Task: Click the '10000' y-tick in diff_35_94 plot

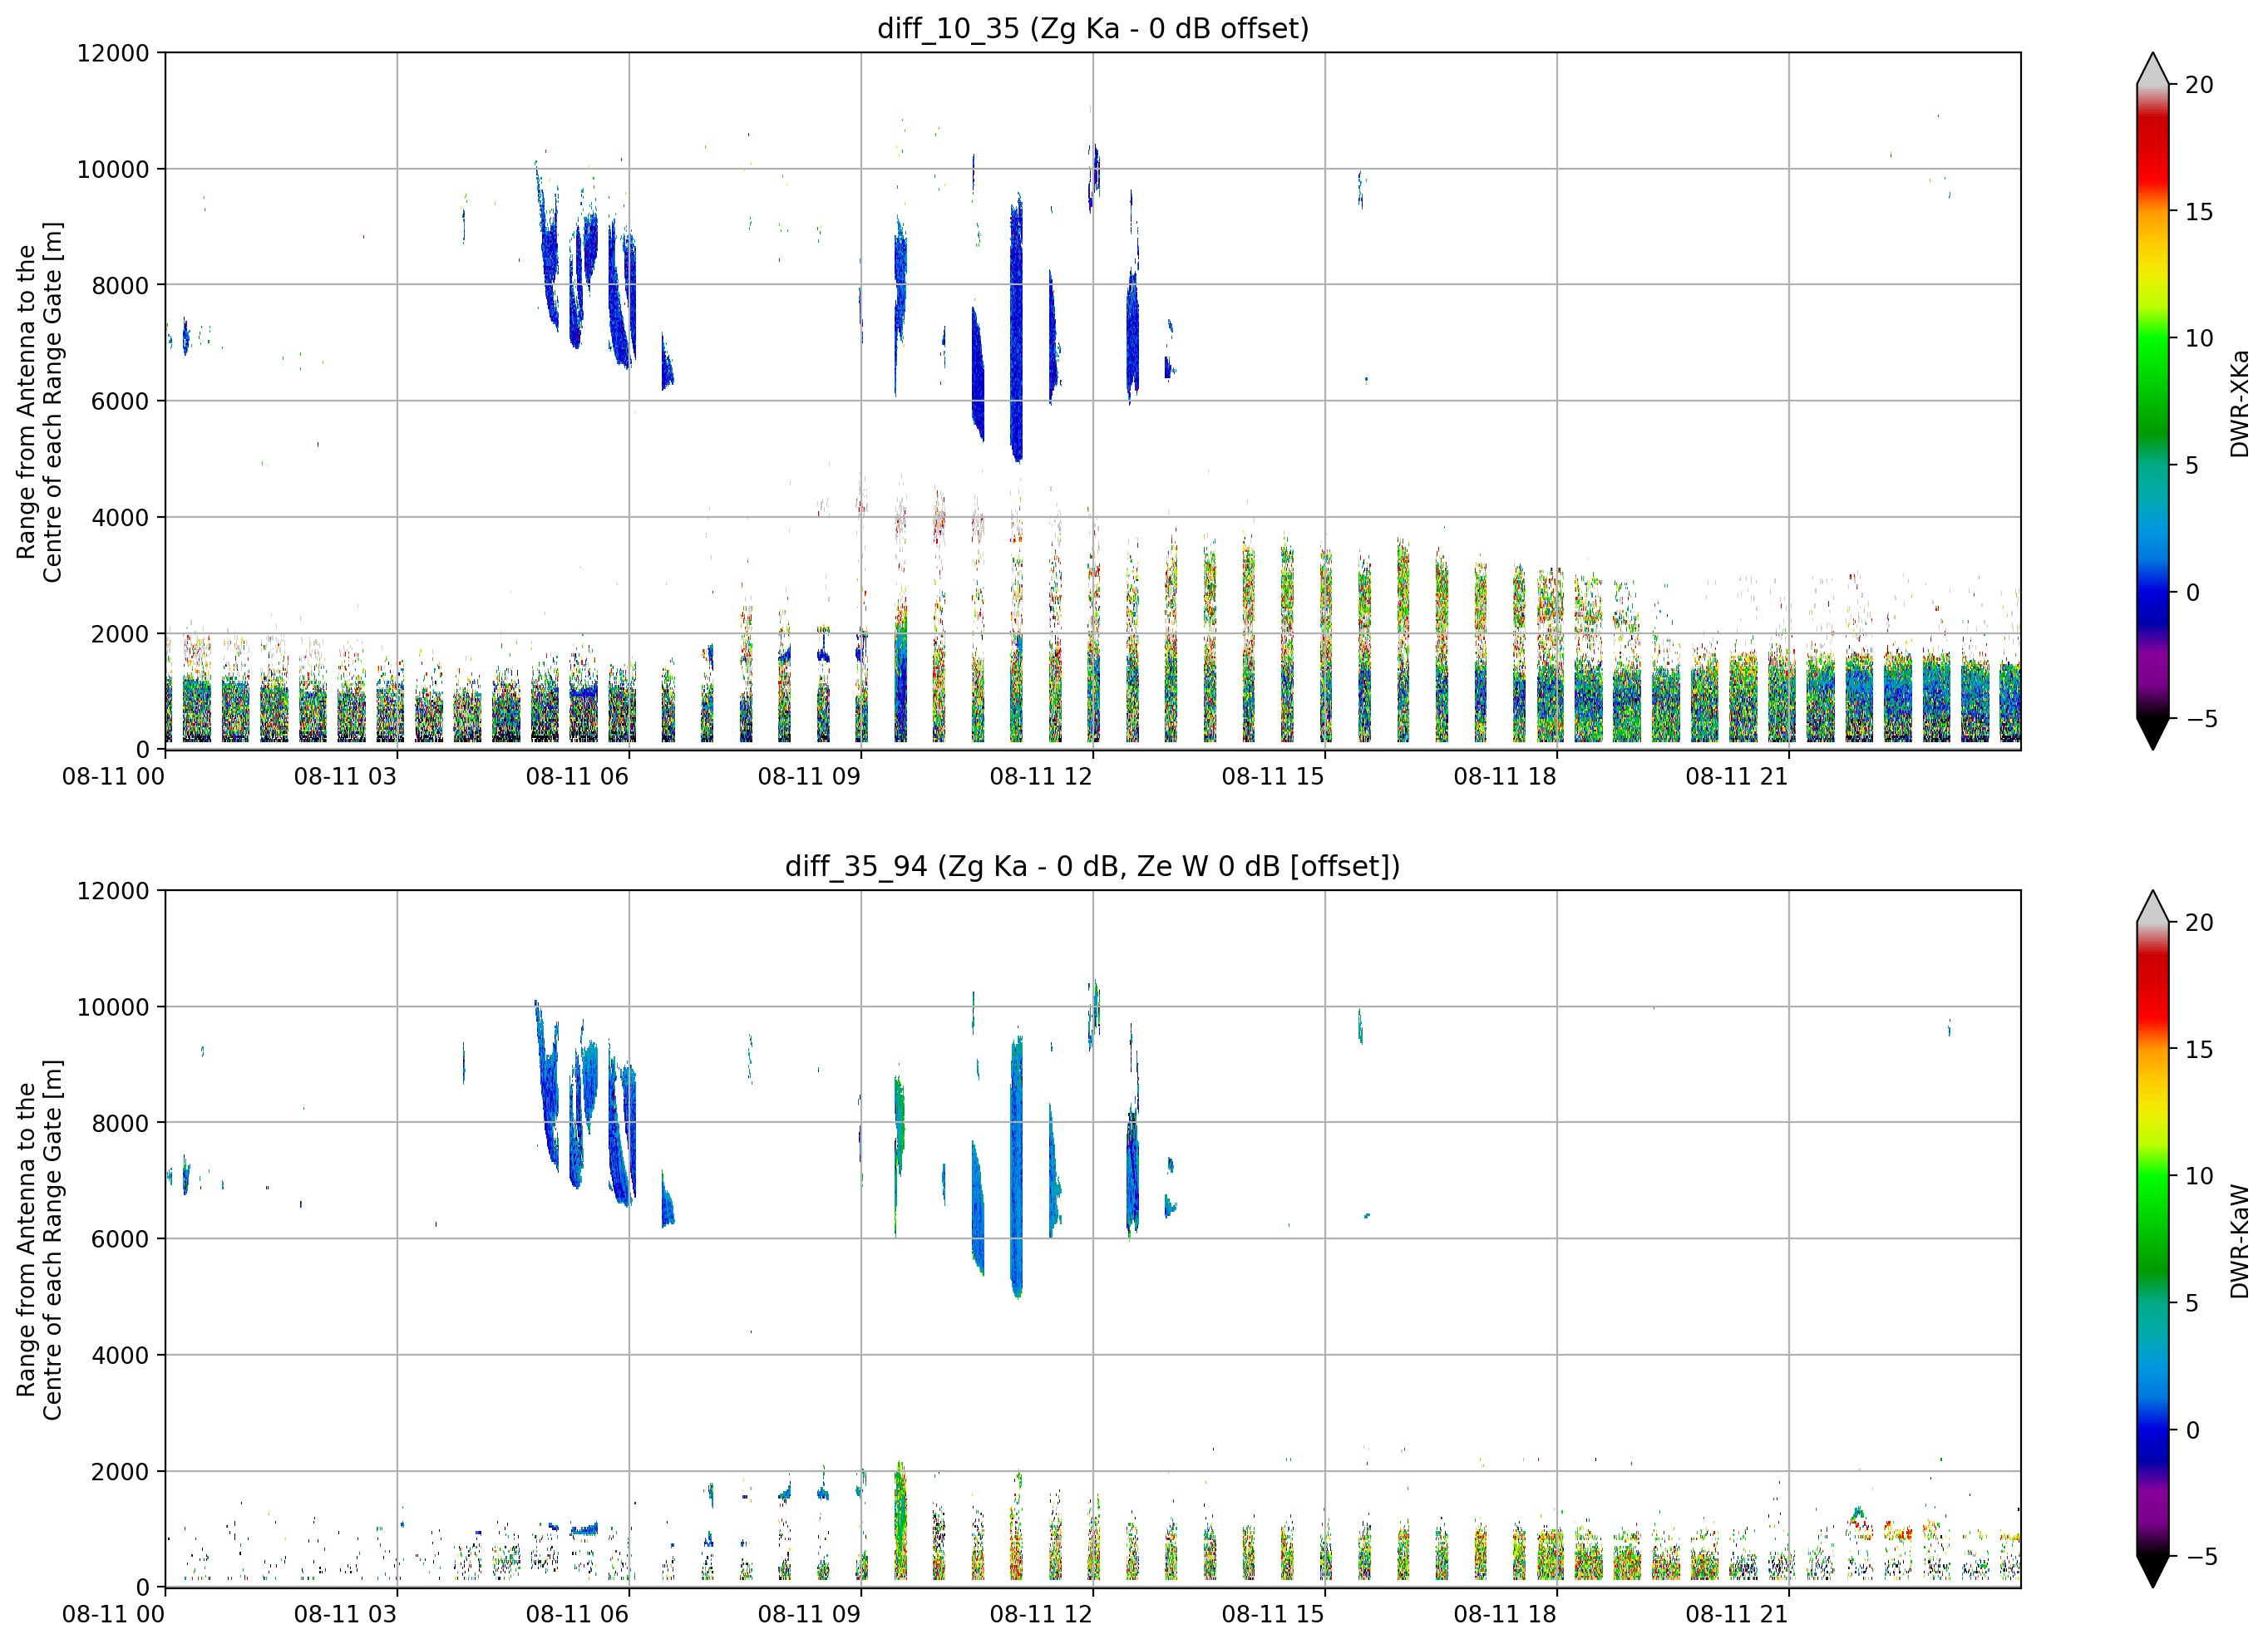Action: coord(113,1008)
